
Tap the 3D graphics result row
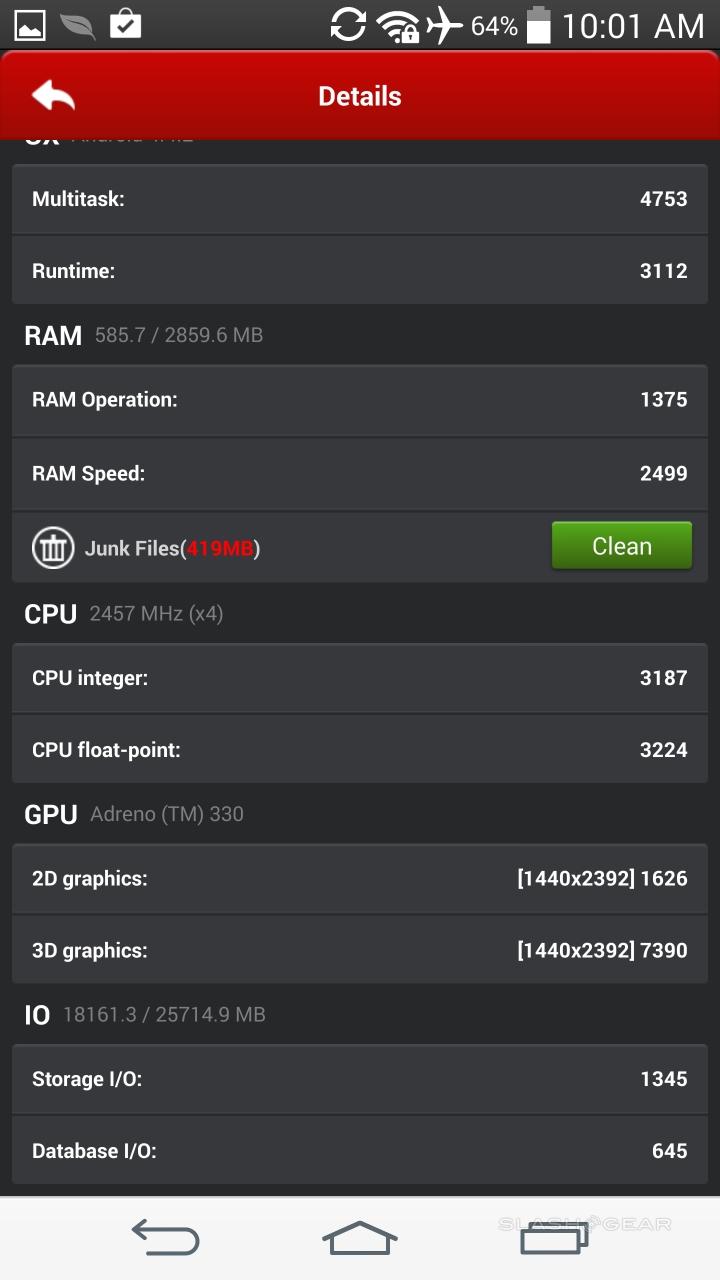coord(360,950)
